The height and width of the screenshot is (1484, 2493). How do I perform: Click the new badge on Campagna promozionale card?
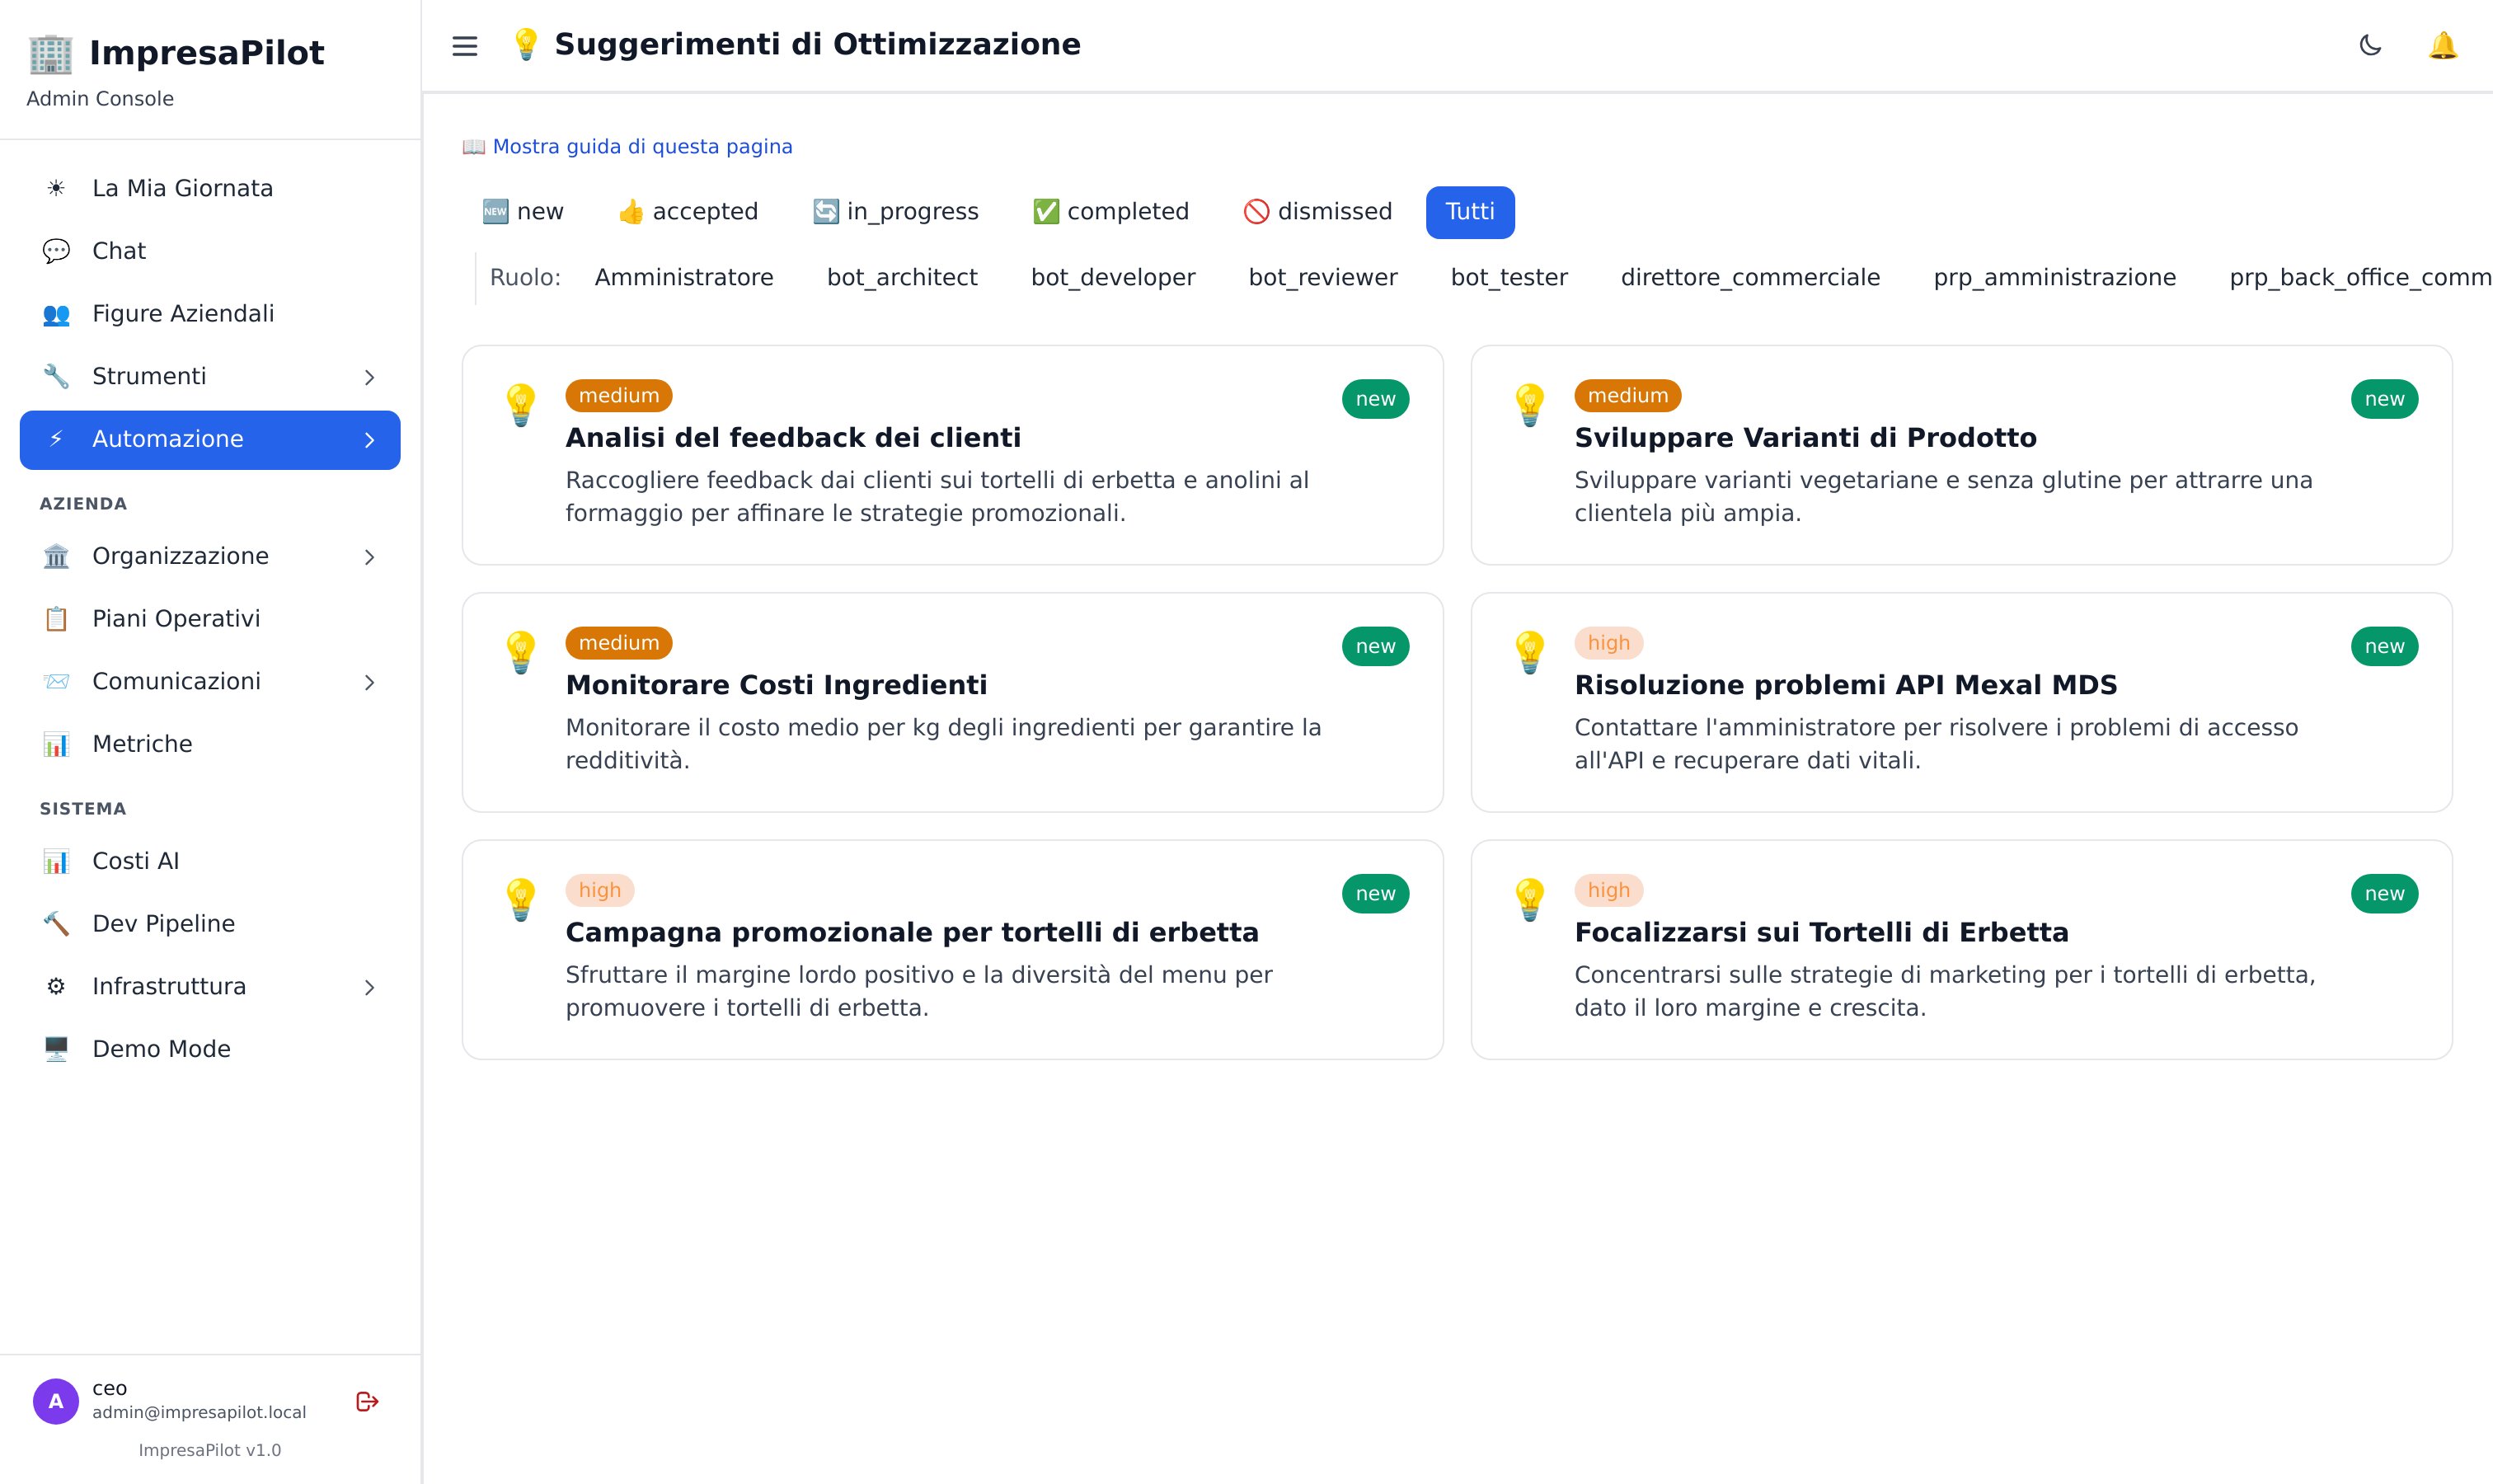[x=1376, y=894]
